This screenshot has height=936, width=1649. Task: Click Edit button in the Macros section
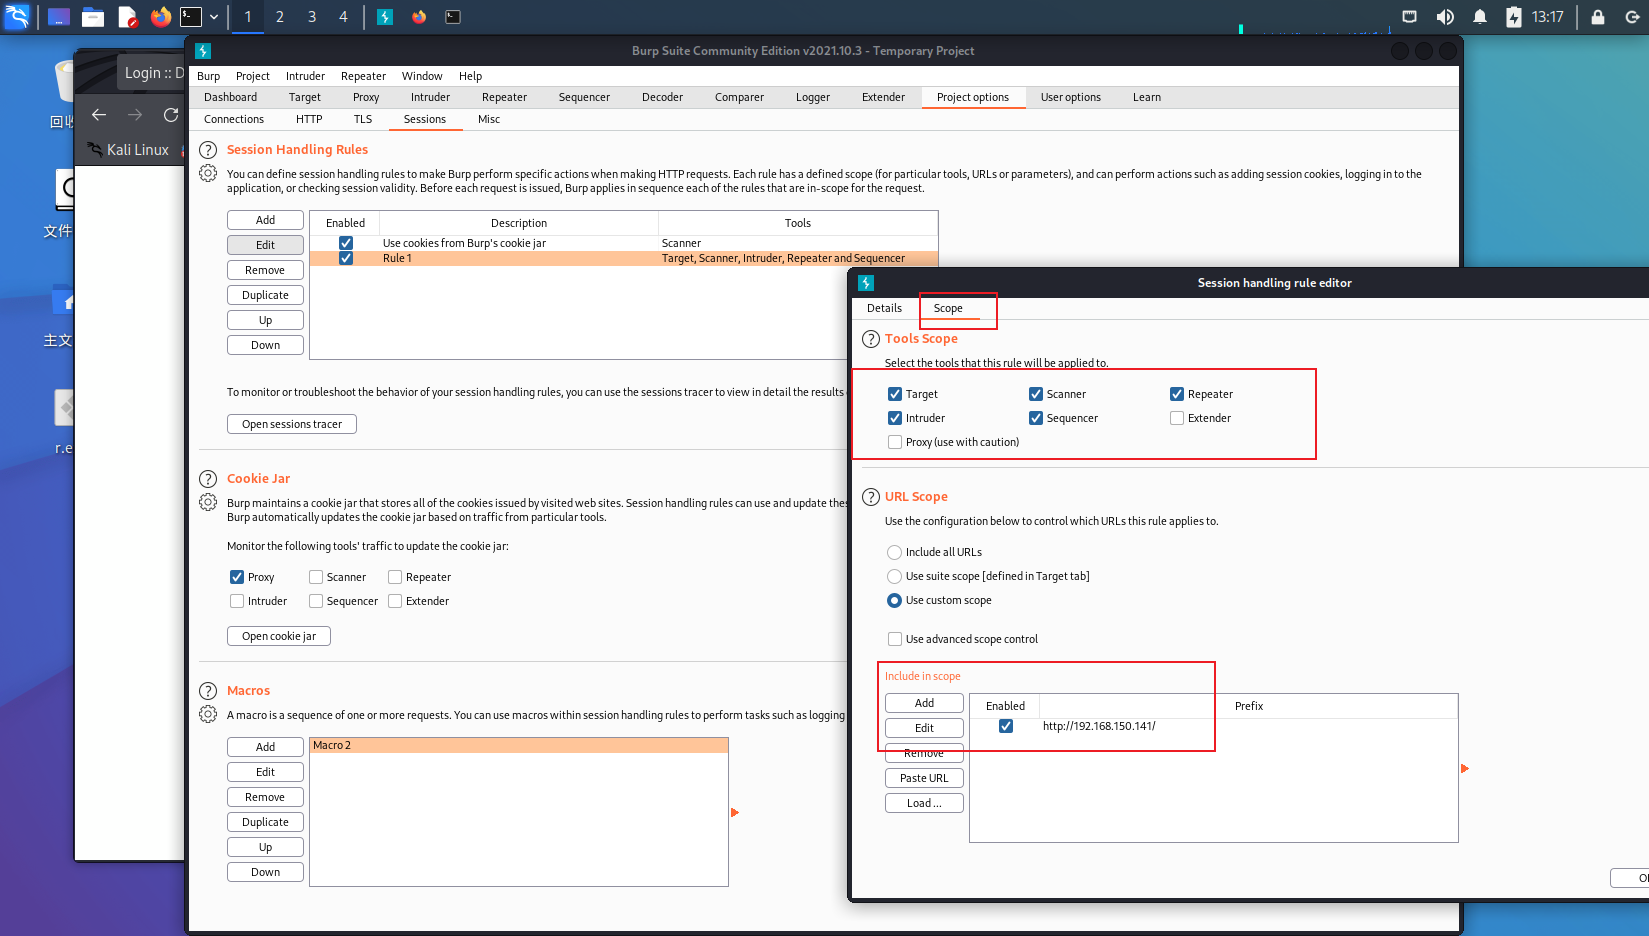click(265, 772)
